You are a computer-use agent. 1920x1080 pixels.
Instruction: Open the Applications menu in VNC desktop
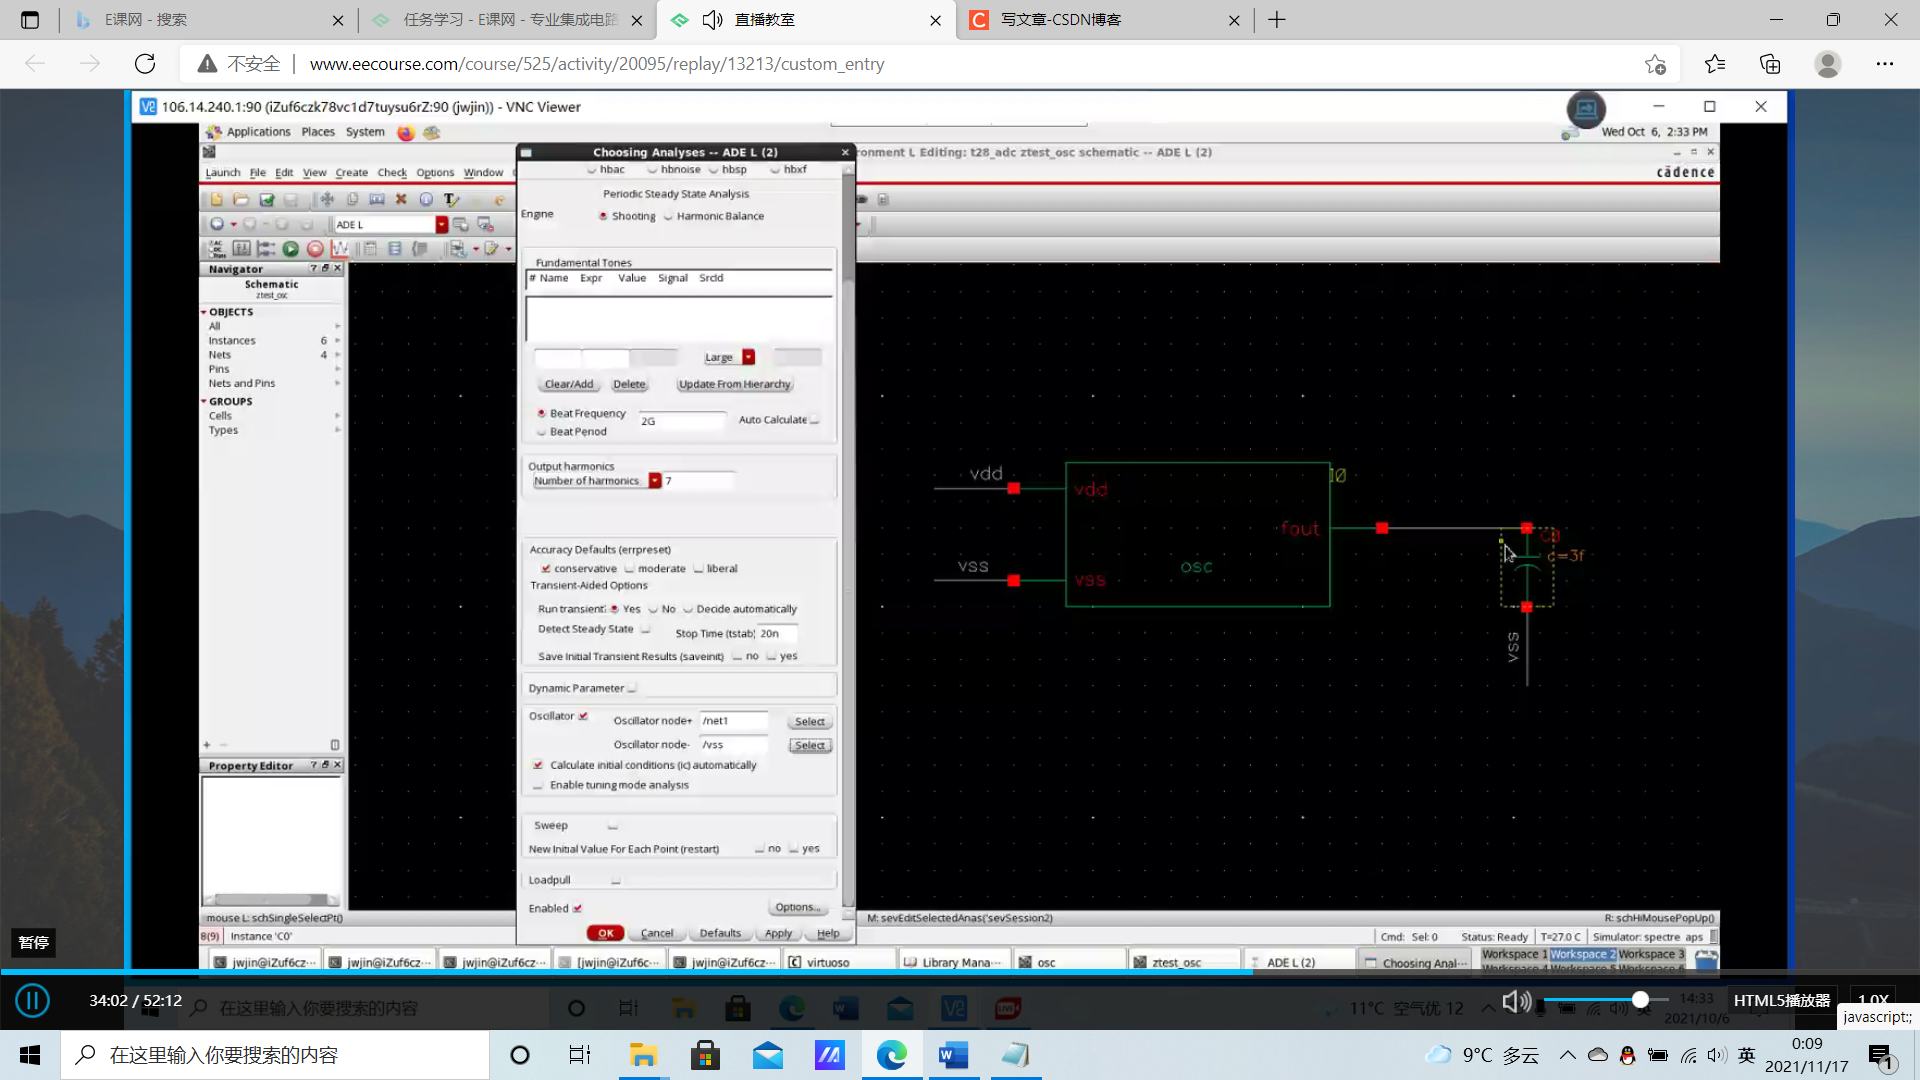click(257, 132)
